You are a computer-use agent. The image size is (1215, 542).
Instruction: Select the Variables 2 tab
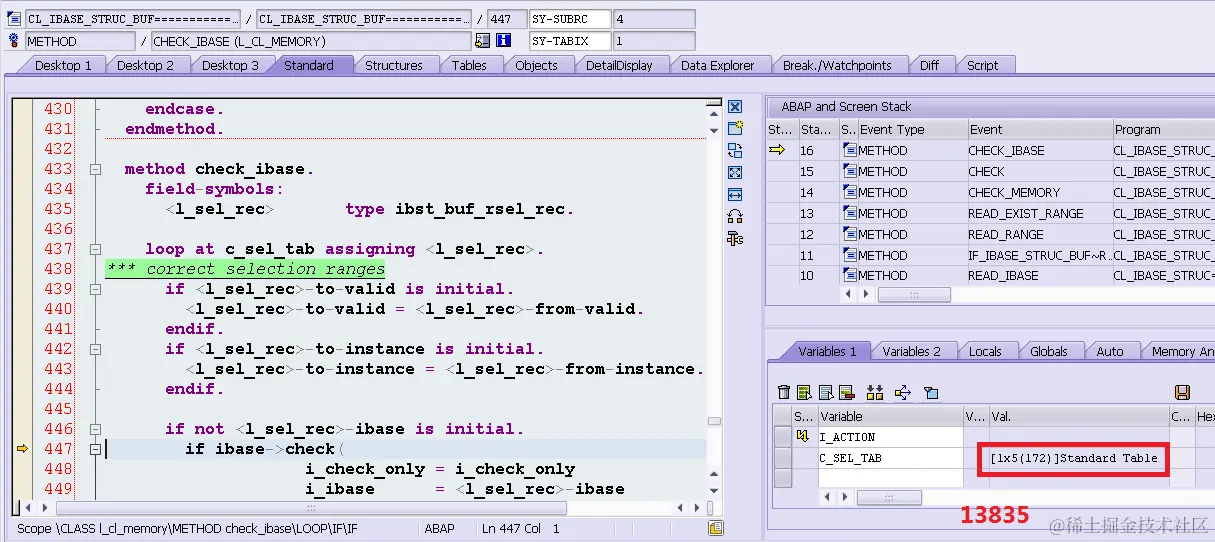911,351
